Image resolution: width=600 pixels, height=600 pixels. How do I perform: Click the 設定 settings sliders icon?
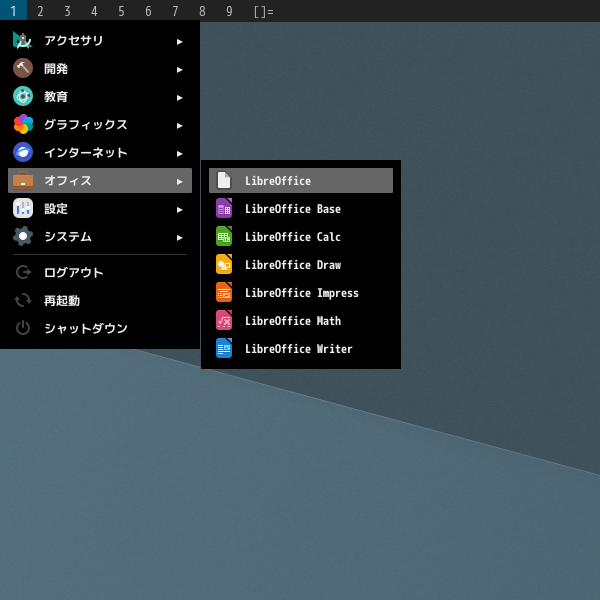tap(23, 209)
